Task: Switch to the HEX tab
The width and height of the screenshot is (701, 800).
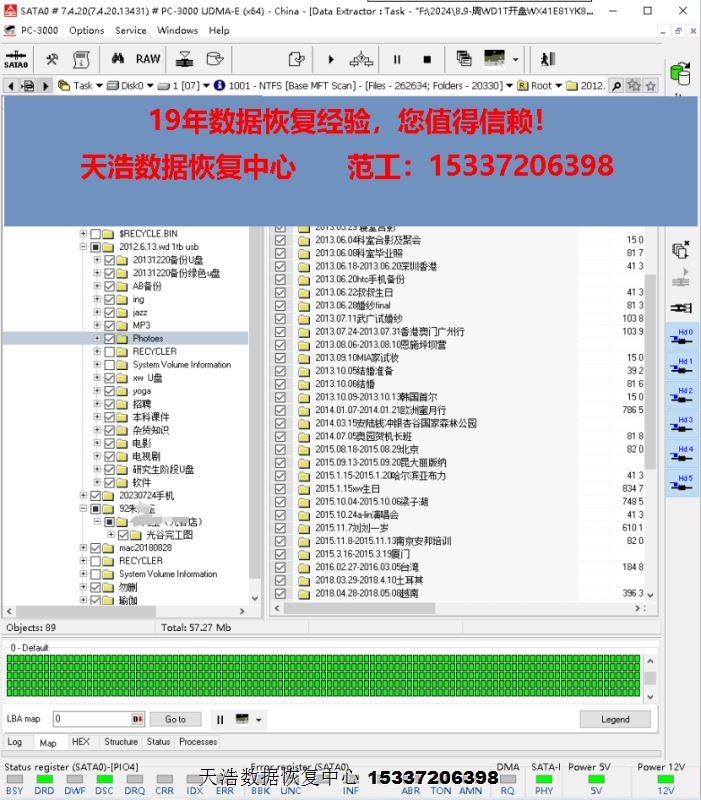Action: click(80, 742)
